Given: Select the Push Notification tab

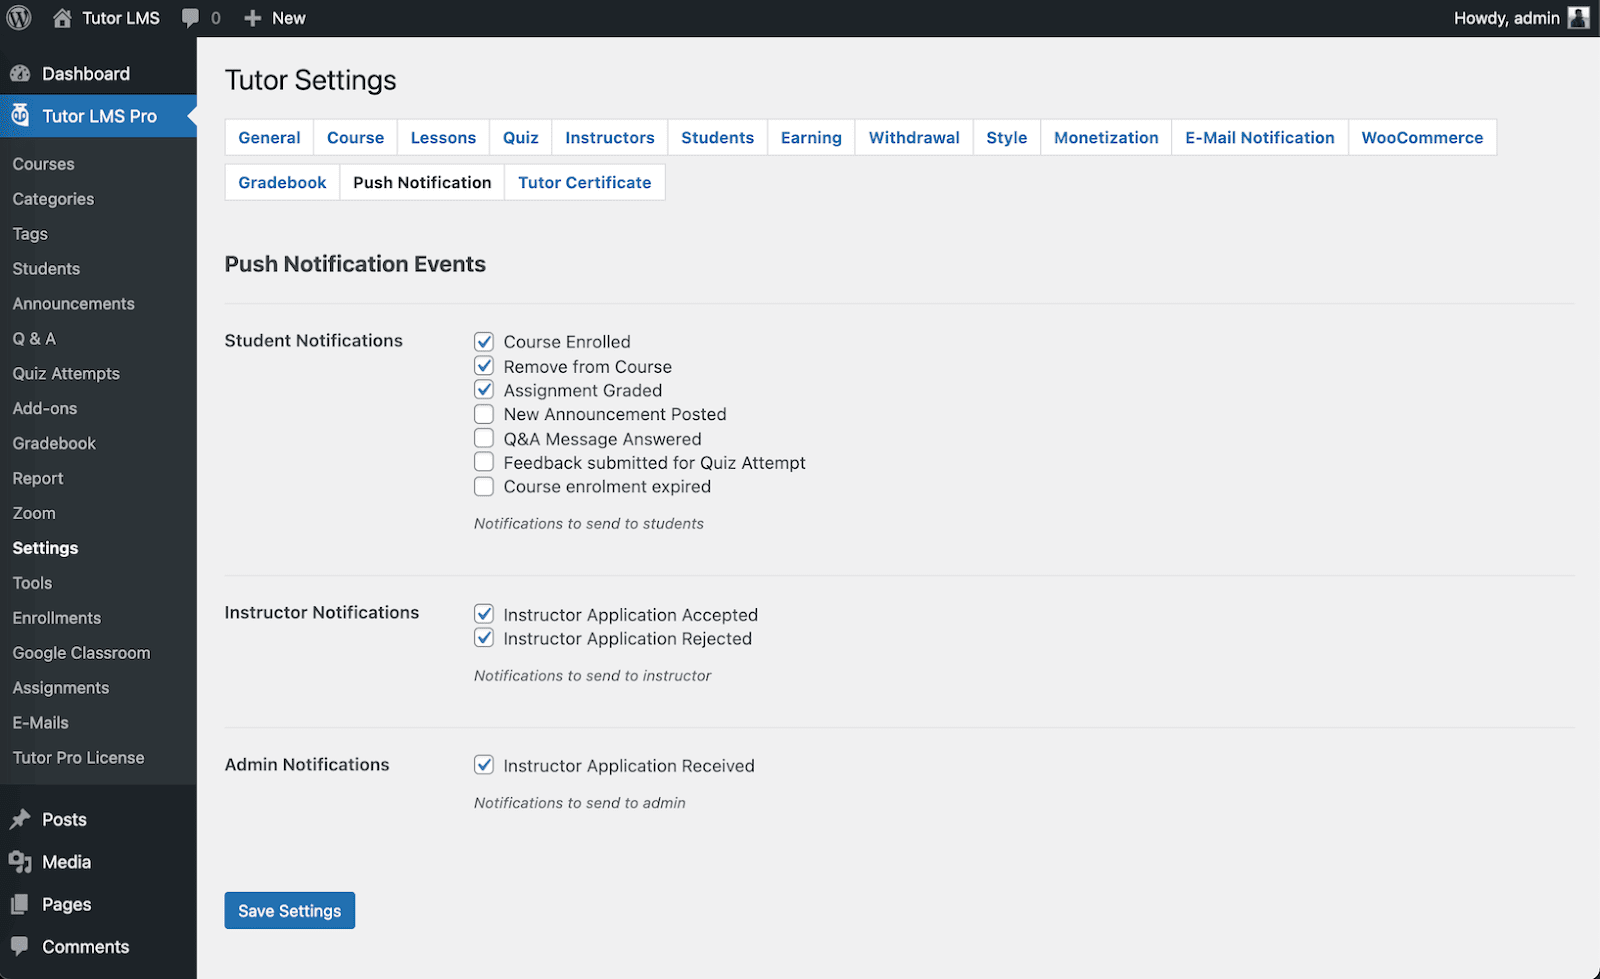Looking at the screenshot, I should [x=422, y=182].
